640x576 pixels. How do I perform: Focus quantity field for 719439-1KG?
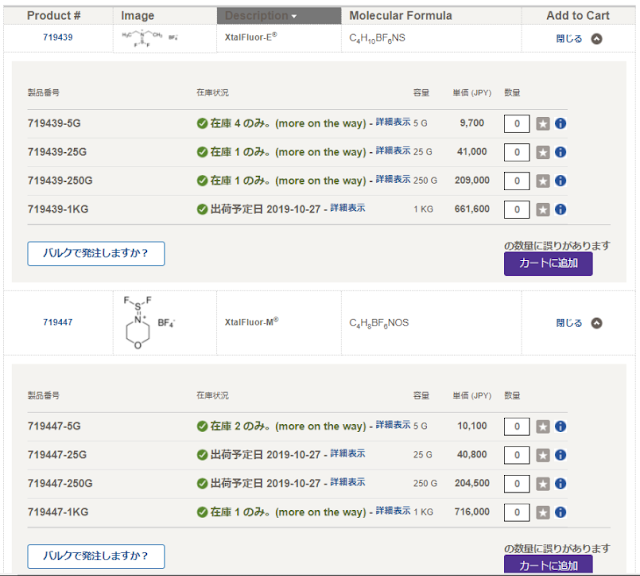coord(517,209)
